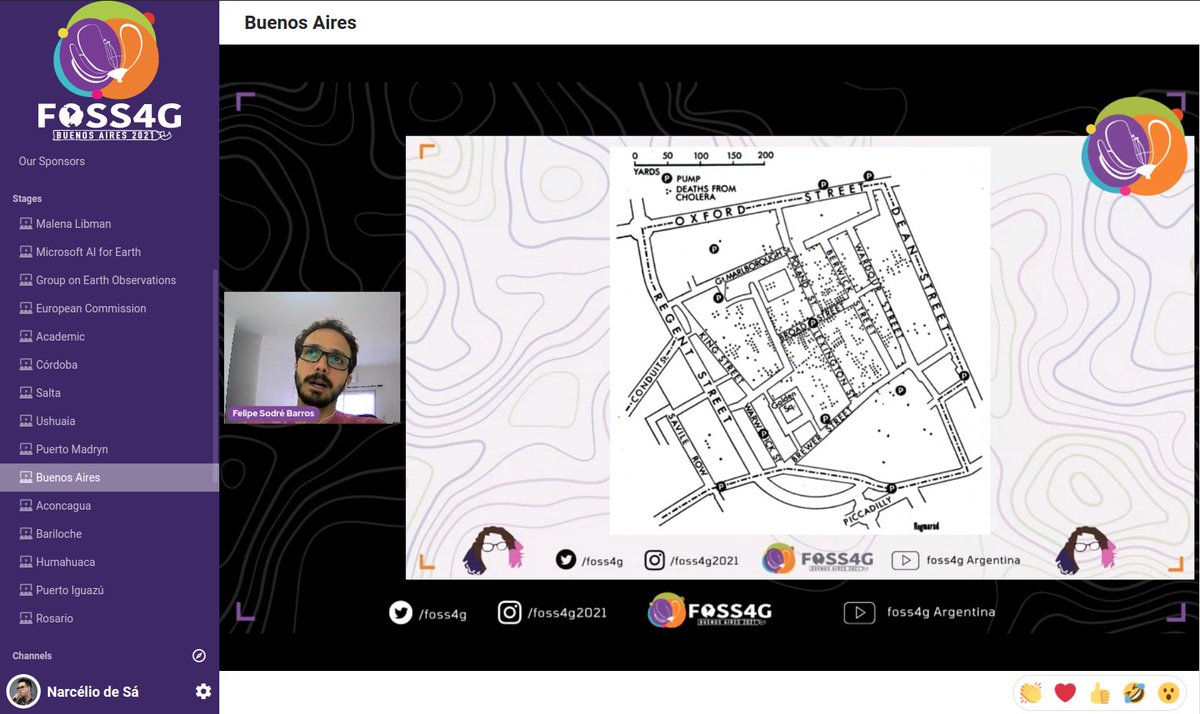Open the Our Sponsors page
Viewport: 1200px width, 714px height.
pyautogui.click(x=52, y=161)
